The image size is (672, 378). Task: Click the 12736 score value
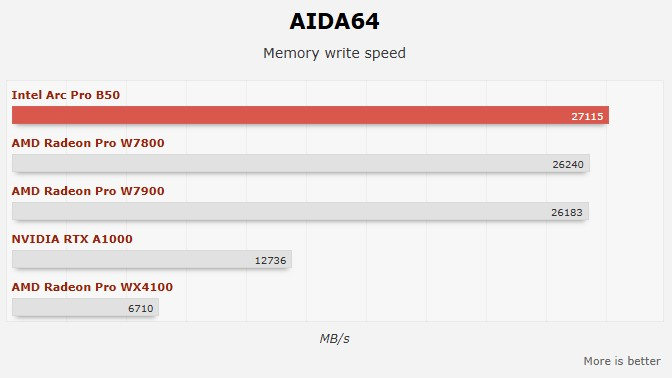click(270, 260)
